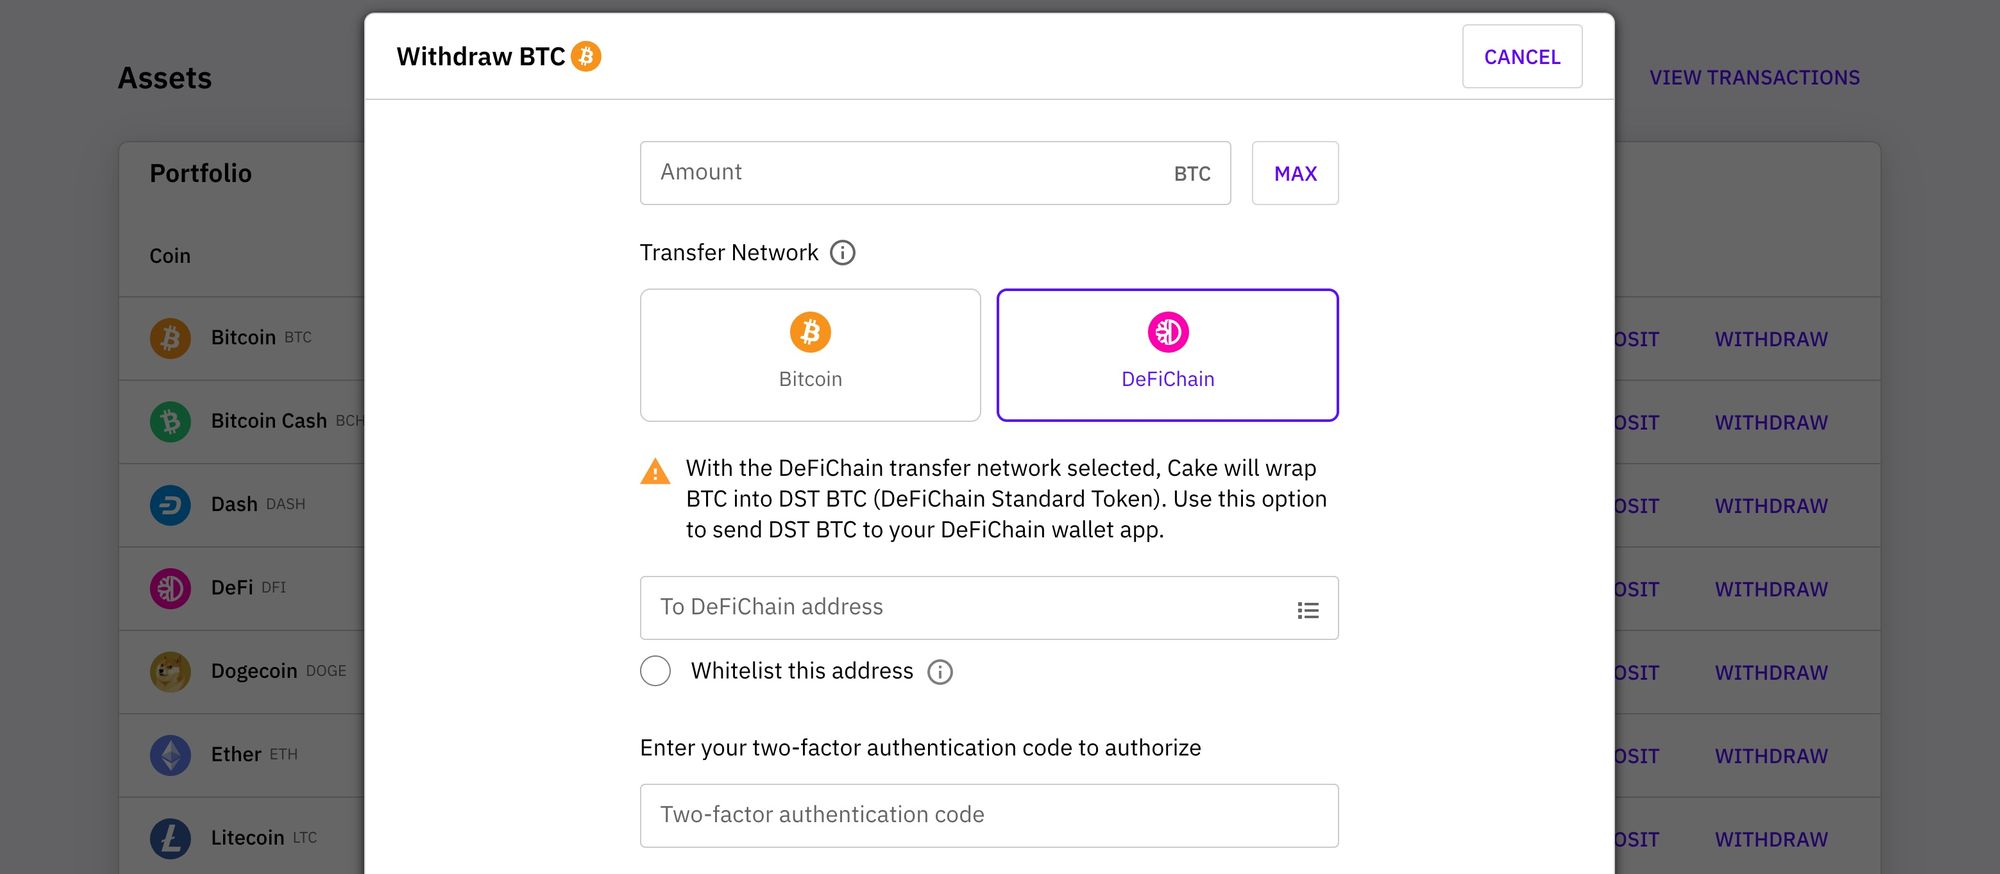The image size is (2000, 874).
Task: Click the Litecoin LTC row name
Action: 264,838
